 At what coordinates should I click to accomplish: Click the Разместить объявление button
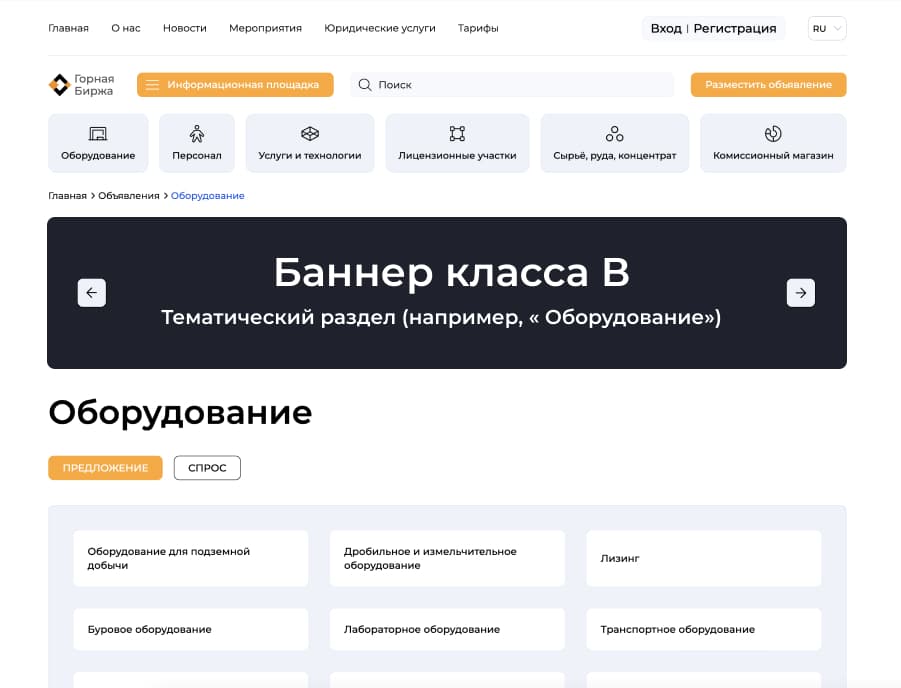(768, 85)
